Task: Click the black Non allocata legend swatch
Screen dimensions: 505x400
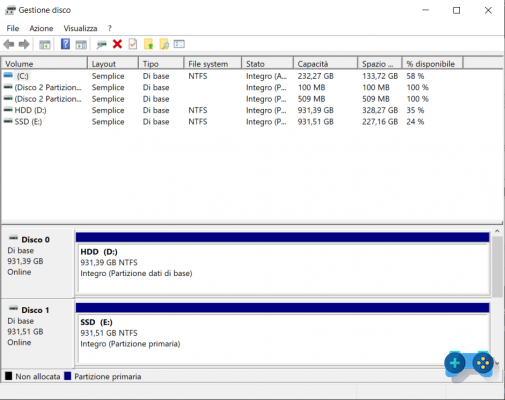Action: (9, 376)
